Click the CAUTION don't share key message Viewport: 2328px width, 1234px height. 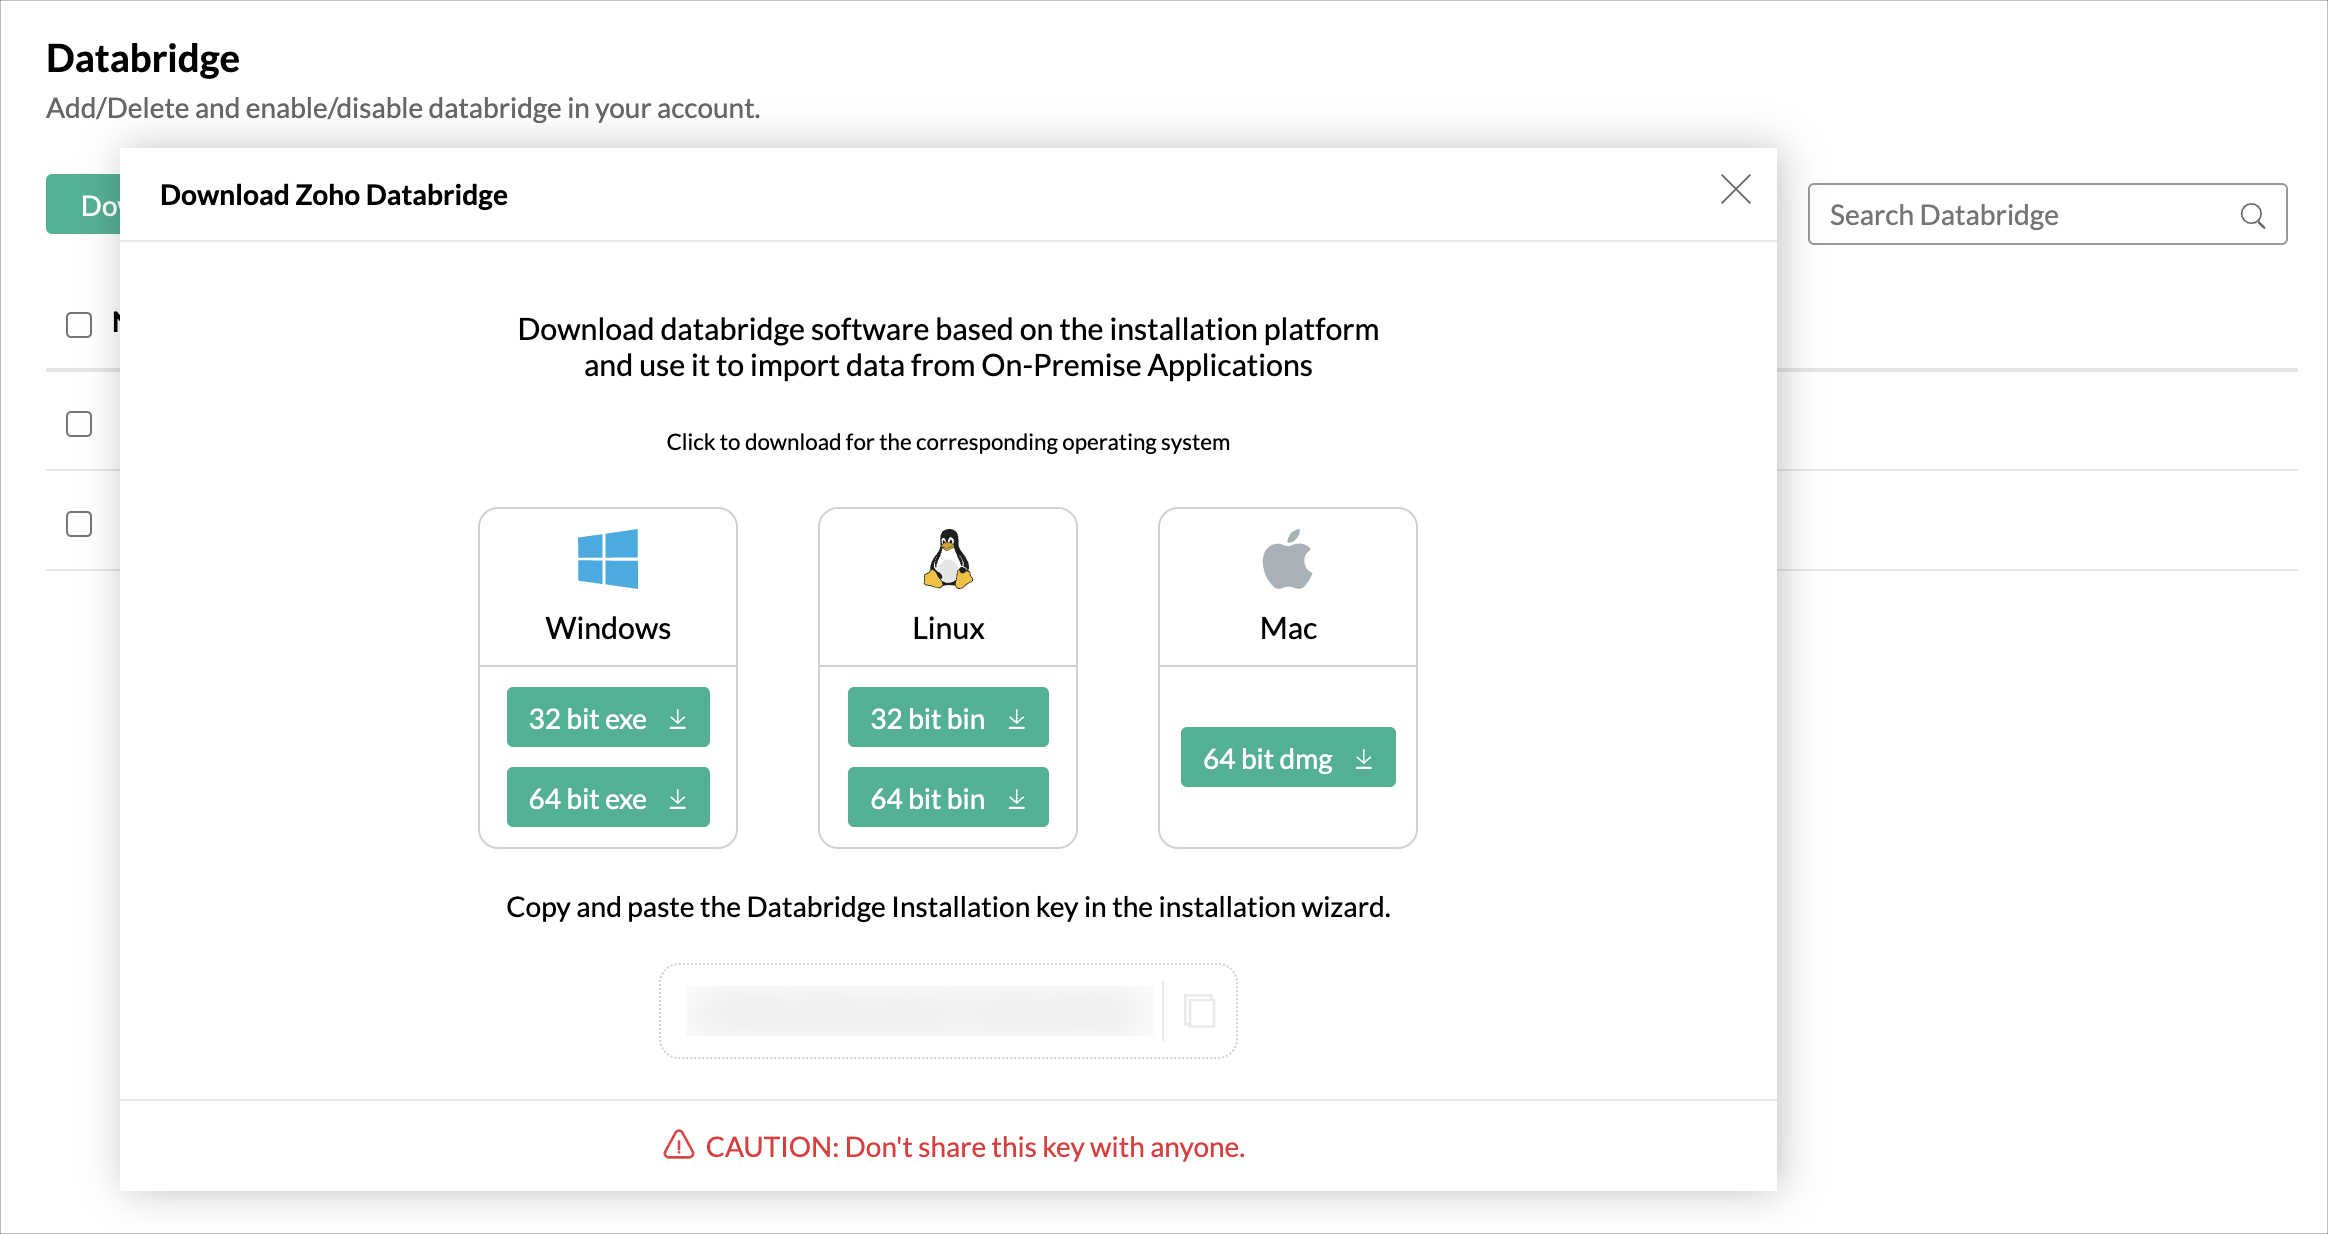(x=975, y=1147)
